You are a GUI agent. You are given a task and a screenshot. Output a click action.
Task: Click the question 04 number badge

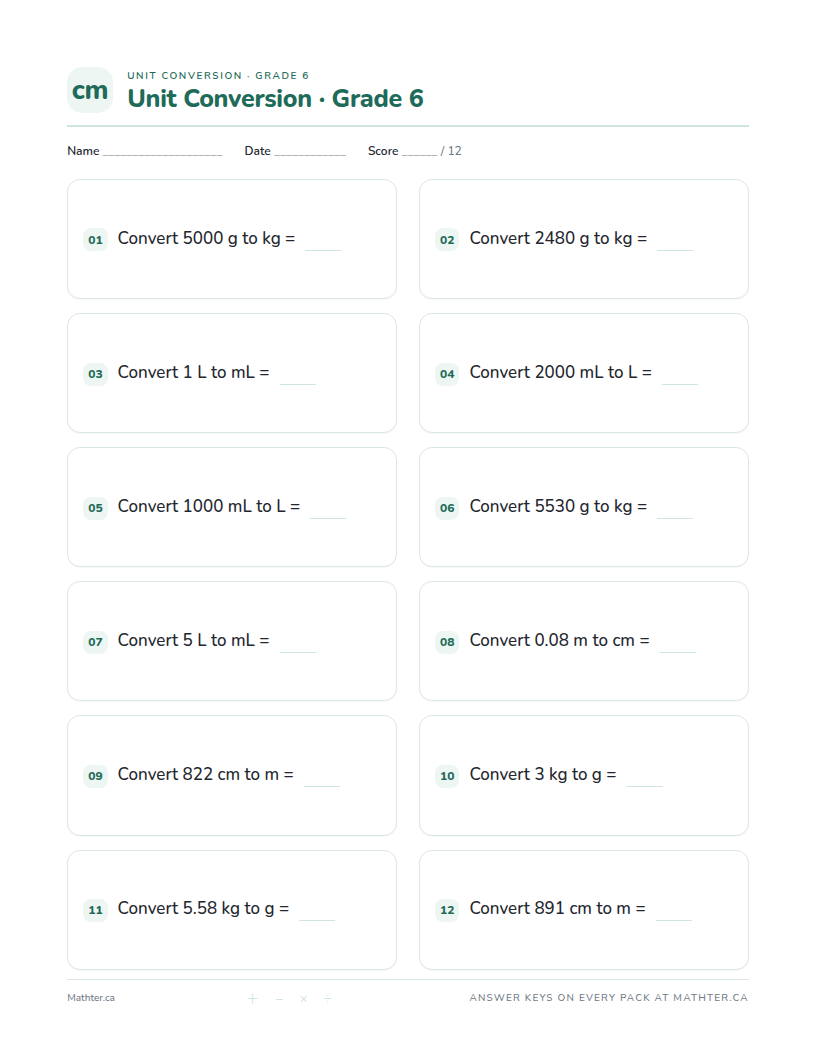447,374
